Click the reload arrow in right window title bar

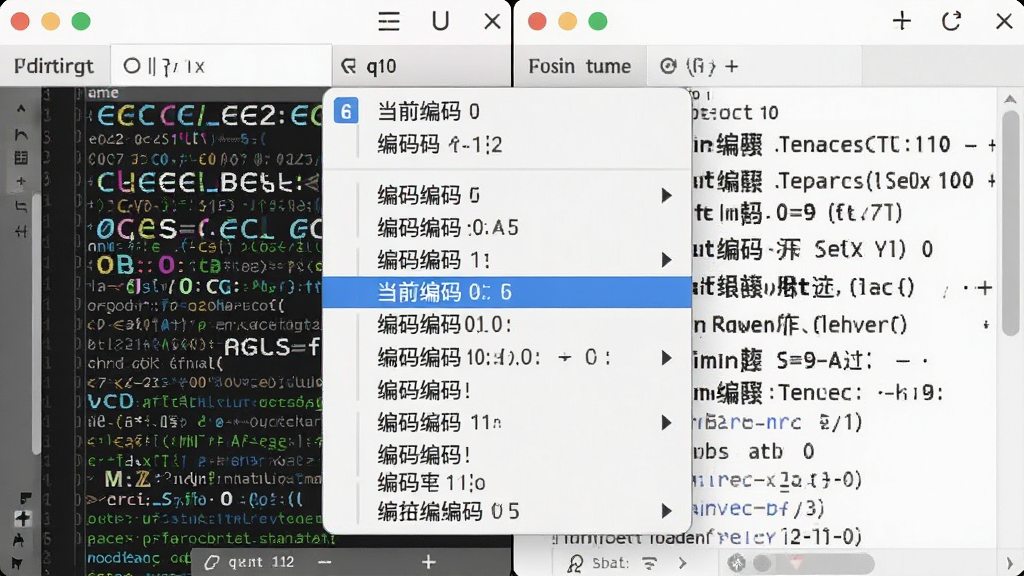pos(952,21)
